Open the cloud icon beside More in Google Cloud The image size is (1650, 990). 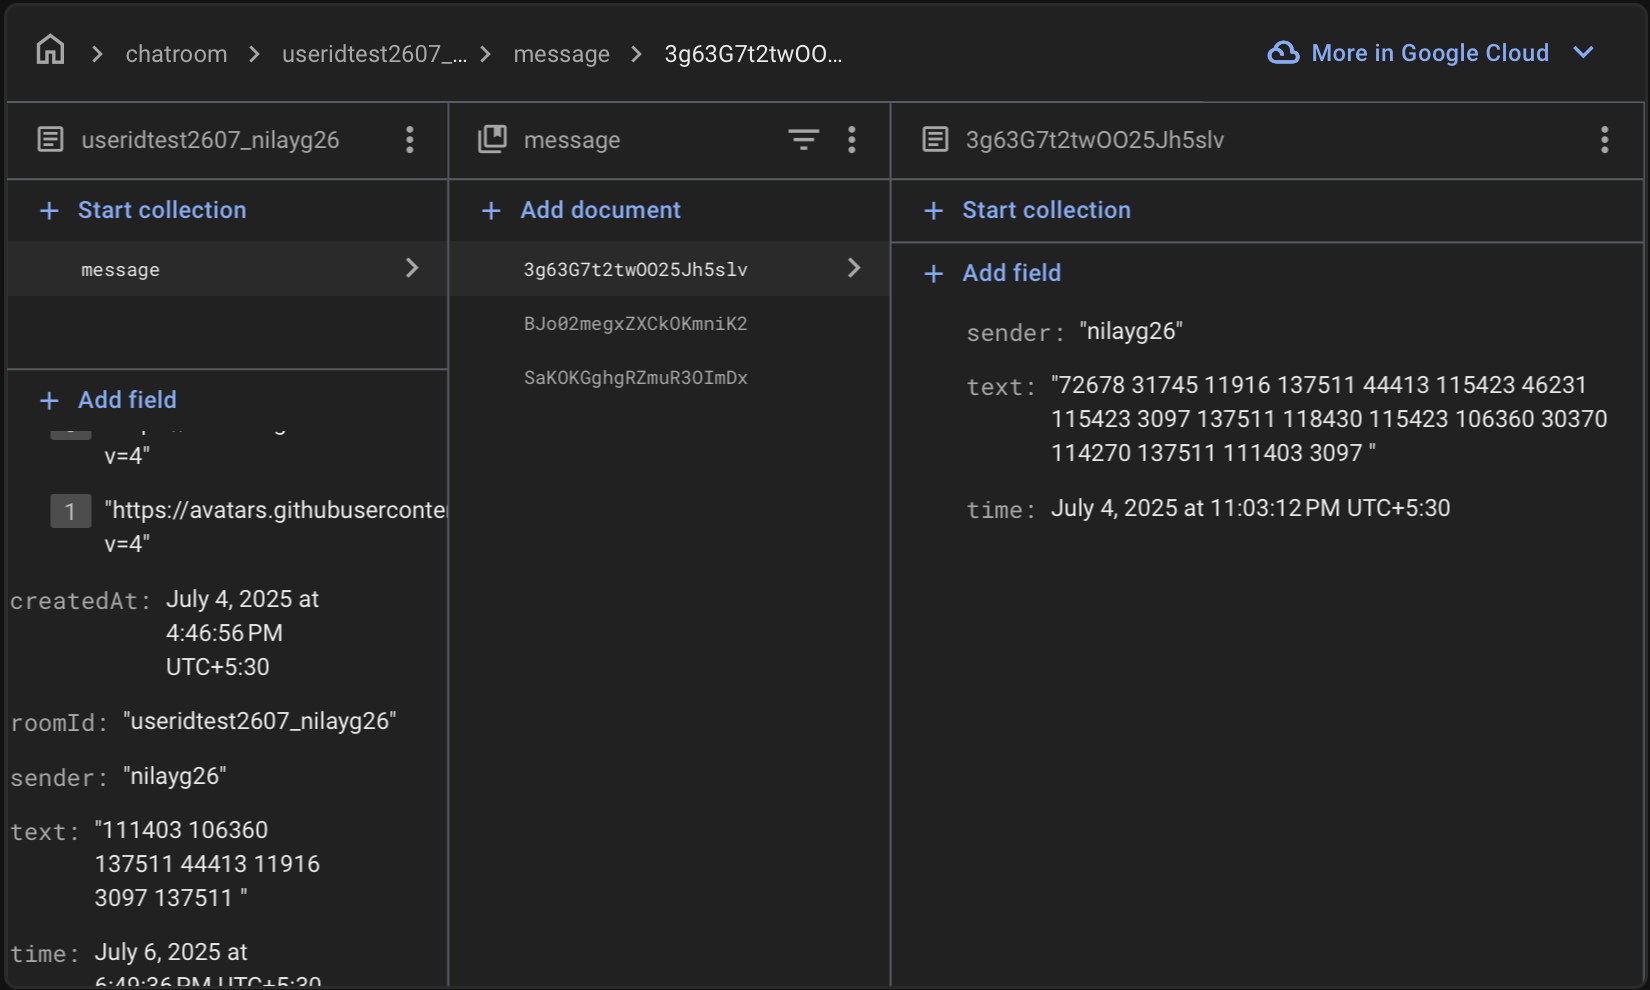1283,53
